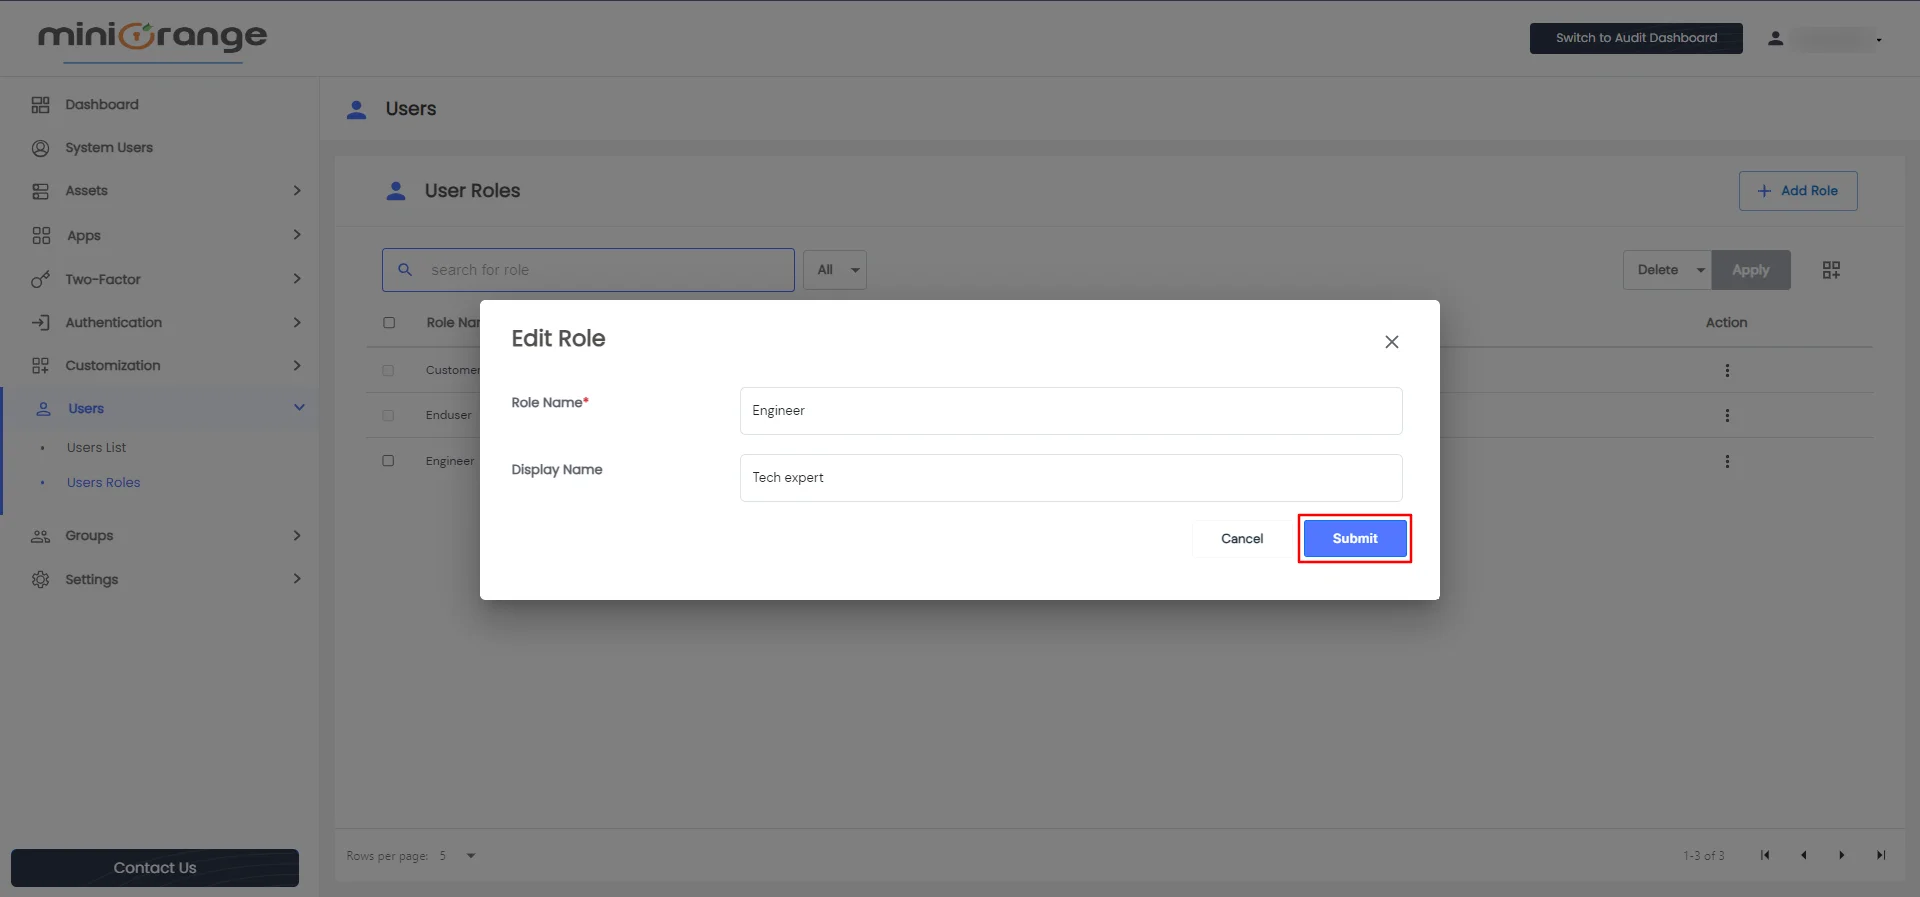The width and height of the screenshot is (1920, 897).
Task: Click the Settings gear icon
Action: (40, 580)
